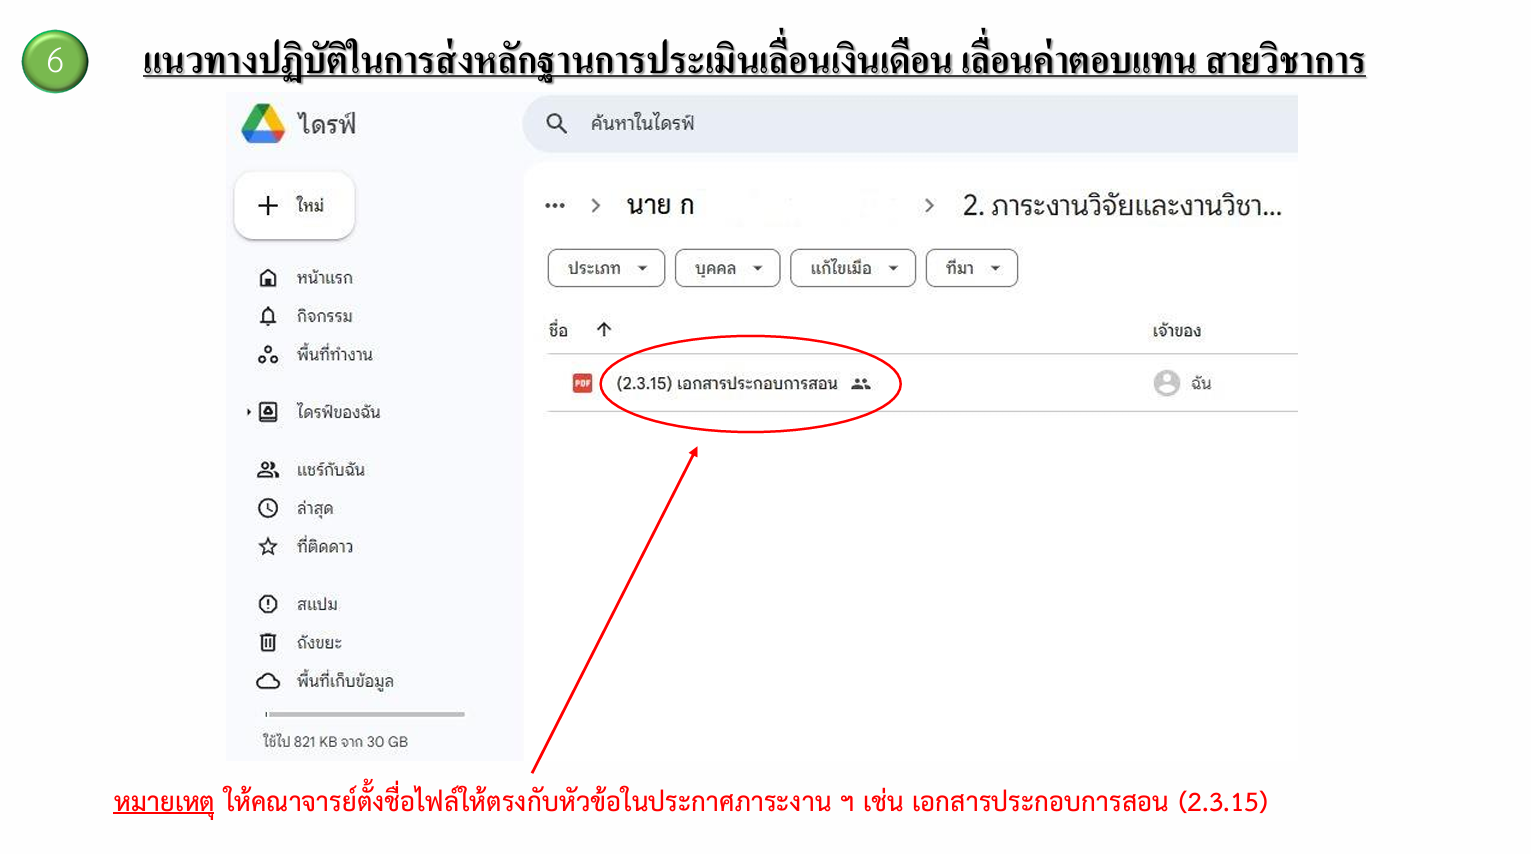Open ล่าสุด (Recent) in the sidebar
The height and width of the screenshot is (854, 1531).
tap(315, 508)
